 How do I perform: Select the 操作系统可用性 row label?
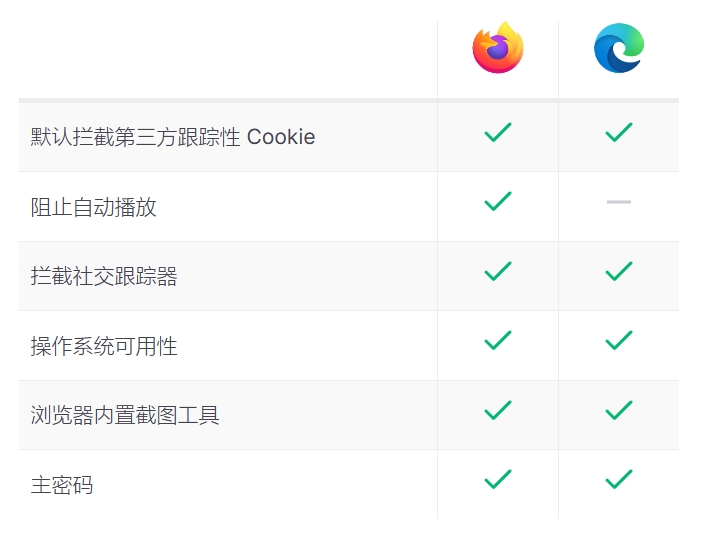pos(104,346)
